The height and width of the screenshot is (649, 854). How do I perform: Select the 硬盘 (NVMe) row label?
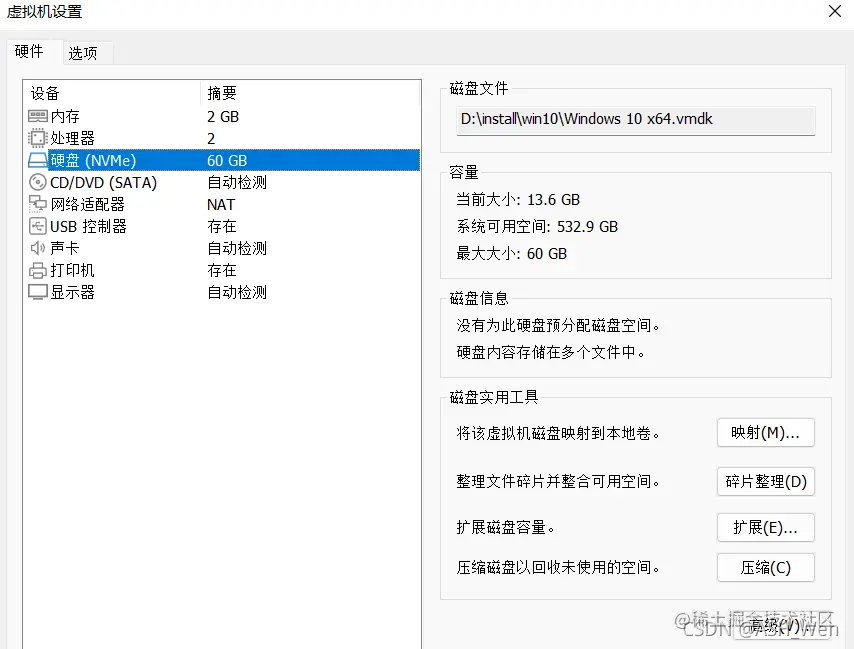93,160
